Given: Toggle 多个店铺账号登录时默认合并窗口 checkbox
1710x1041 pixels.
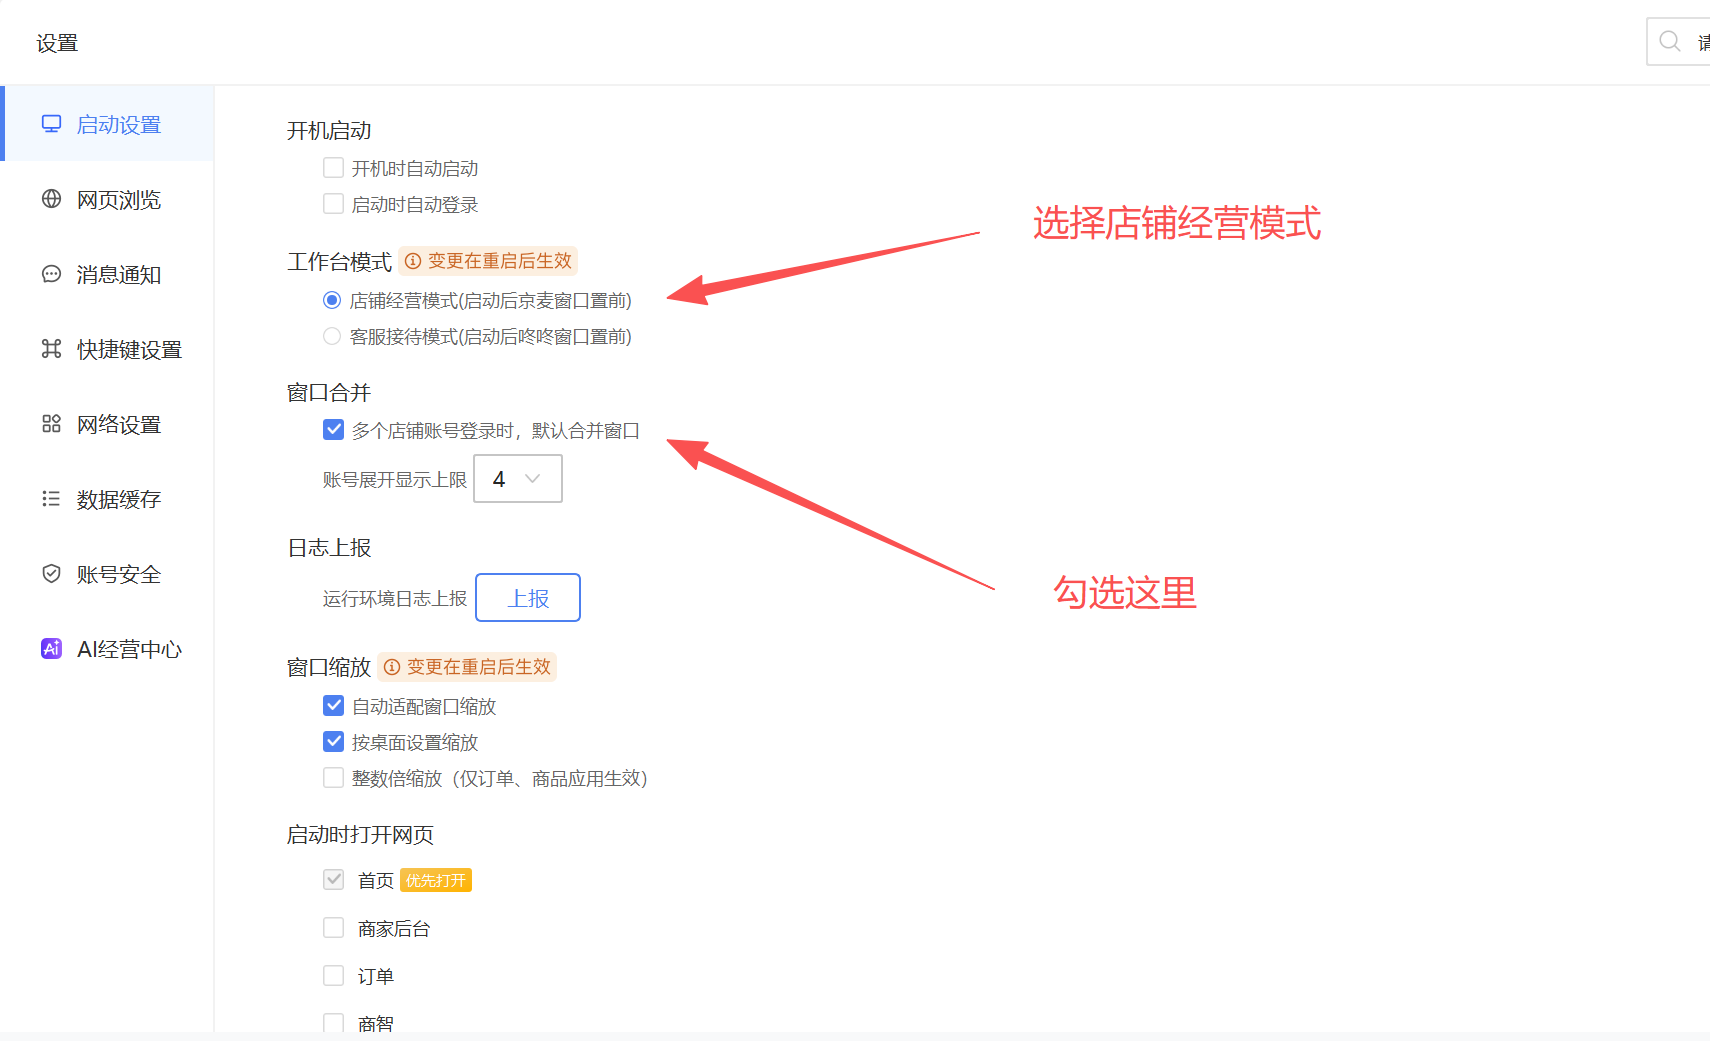Looking at the screenshot, I should point(334,430).
